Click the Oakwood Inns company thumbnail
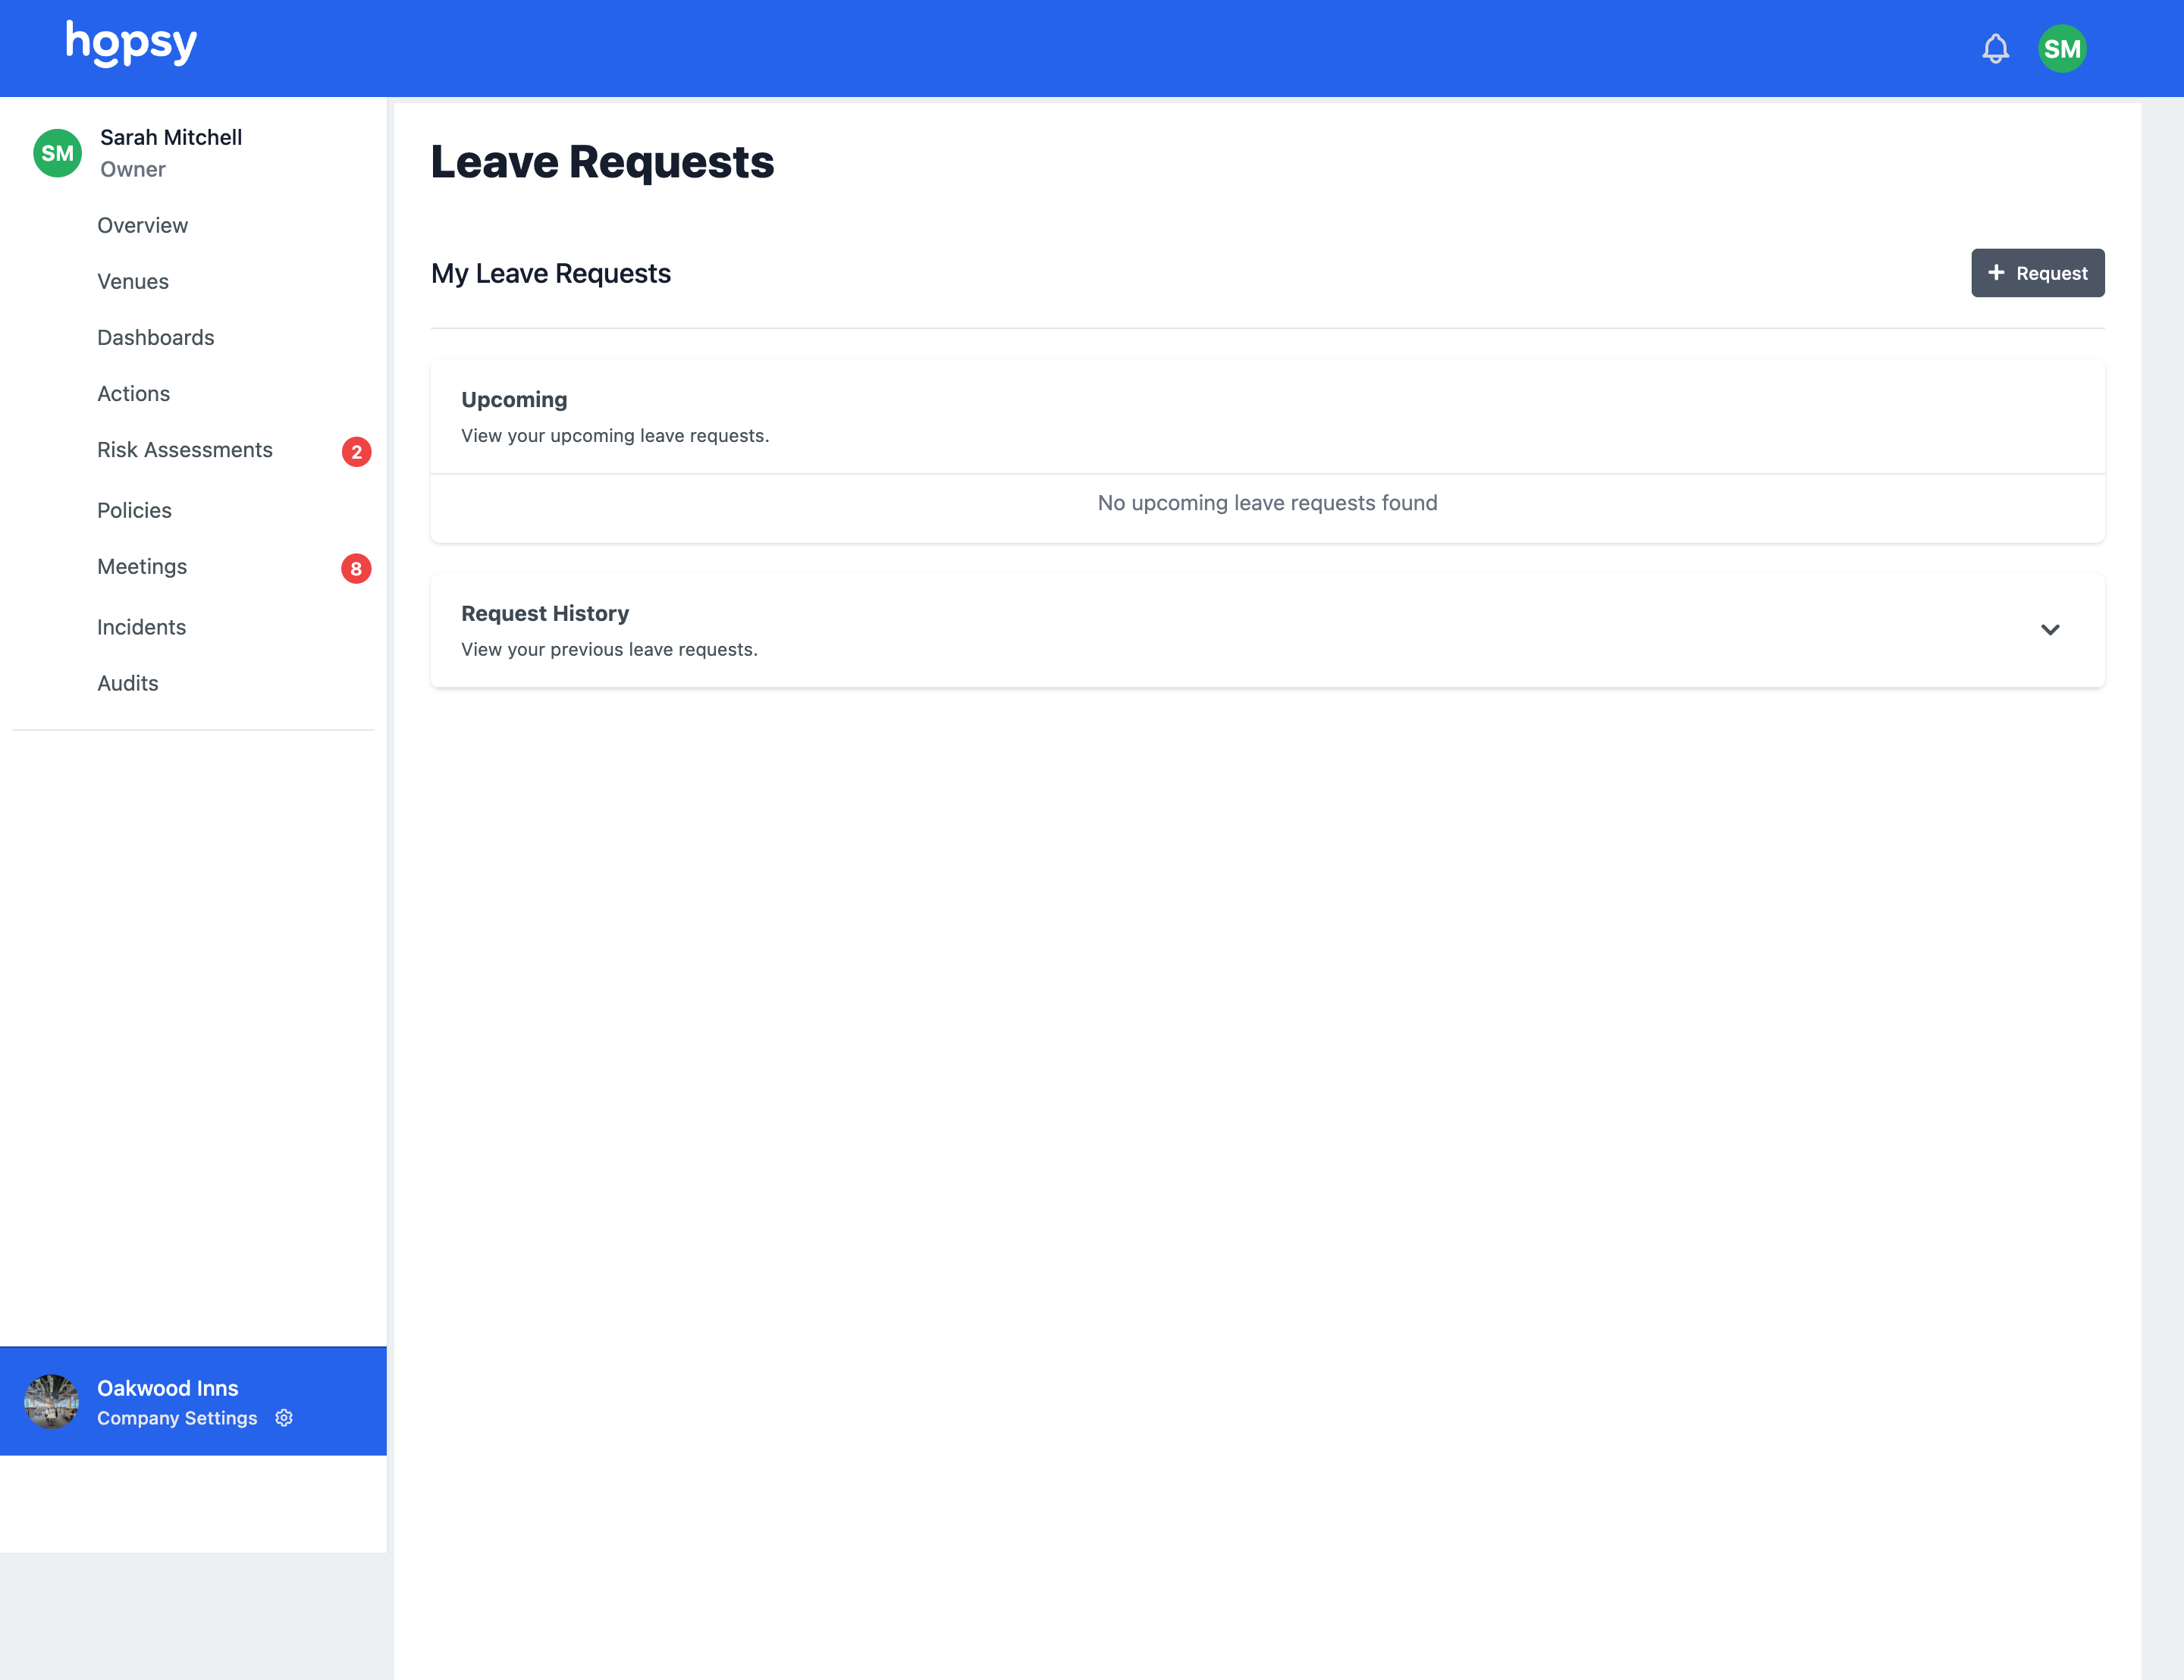Viewport: 2184px width, 1680px height. pyautogui.click(x=52, y=1401)
